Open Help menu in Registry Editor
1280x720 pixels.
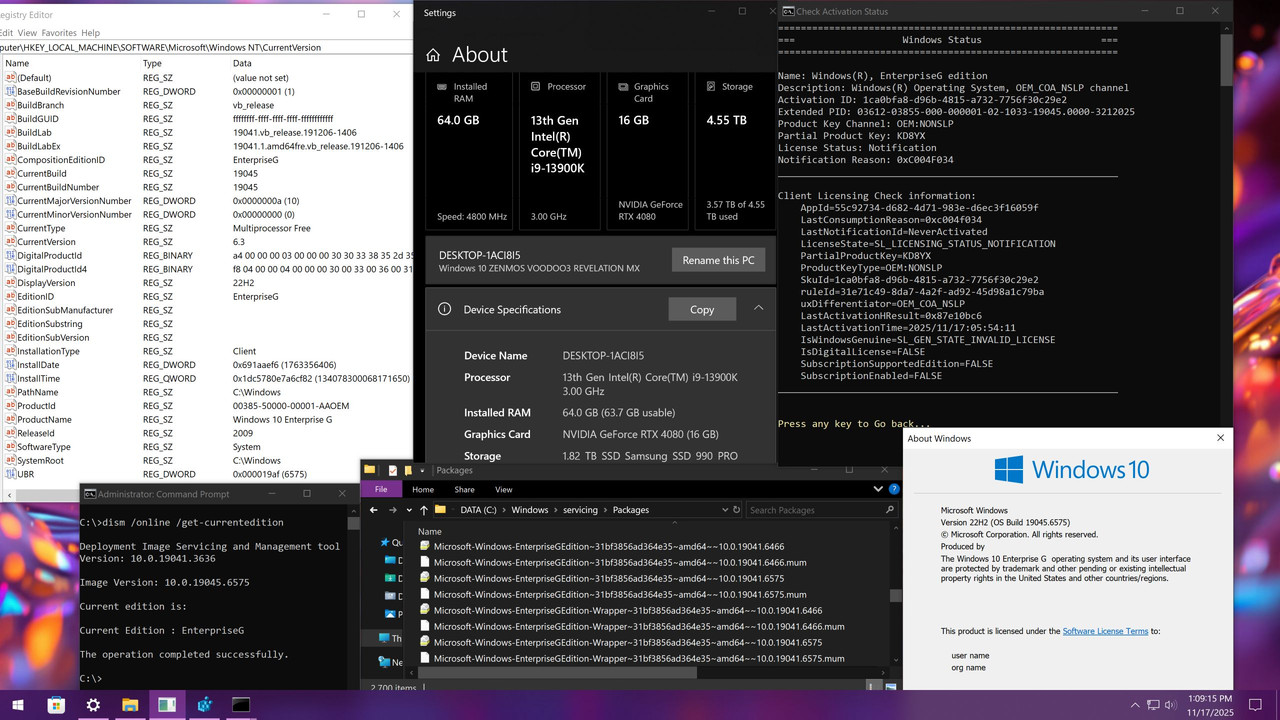pos(90,33)
